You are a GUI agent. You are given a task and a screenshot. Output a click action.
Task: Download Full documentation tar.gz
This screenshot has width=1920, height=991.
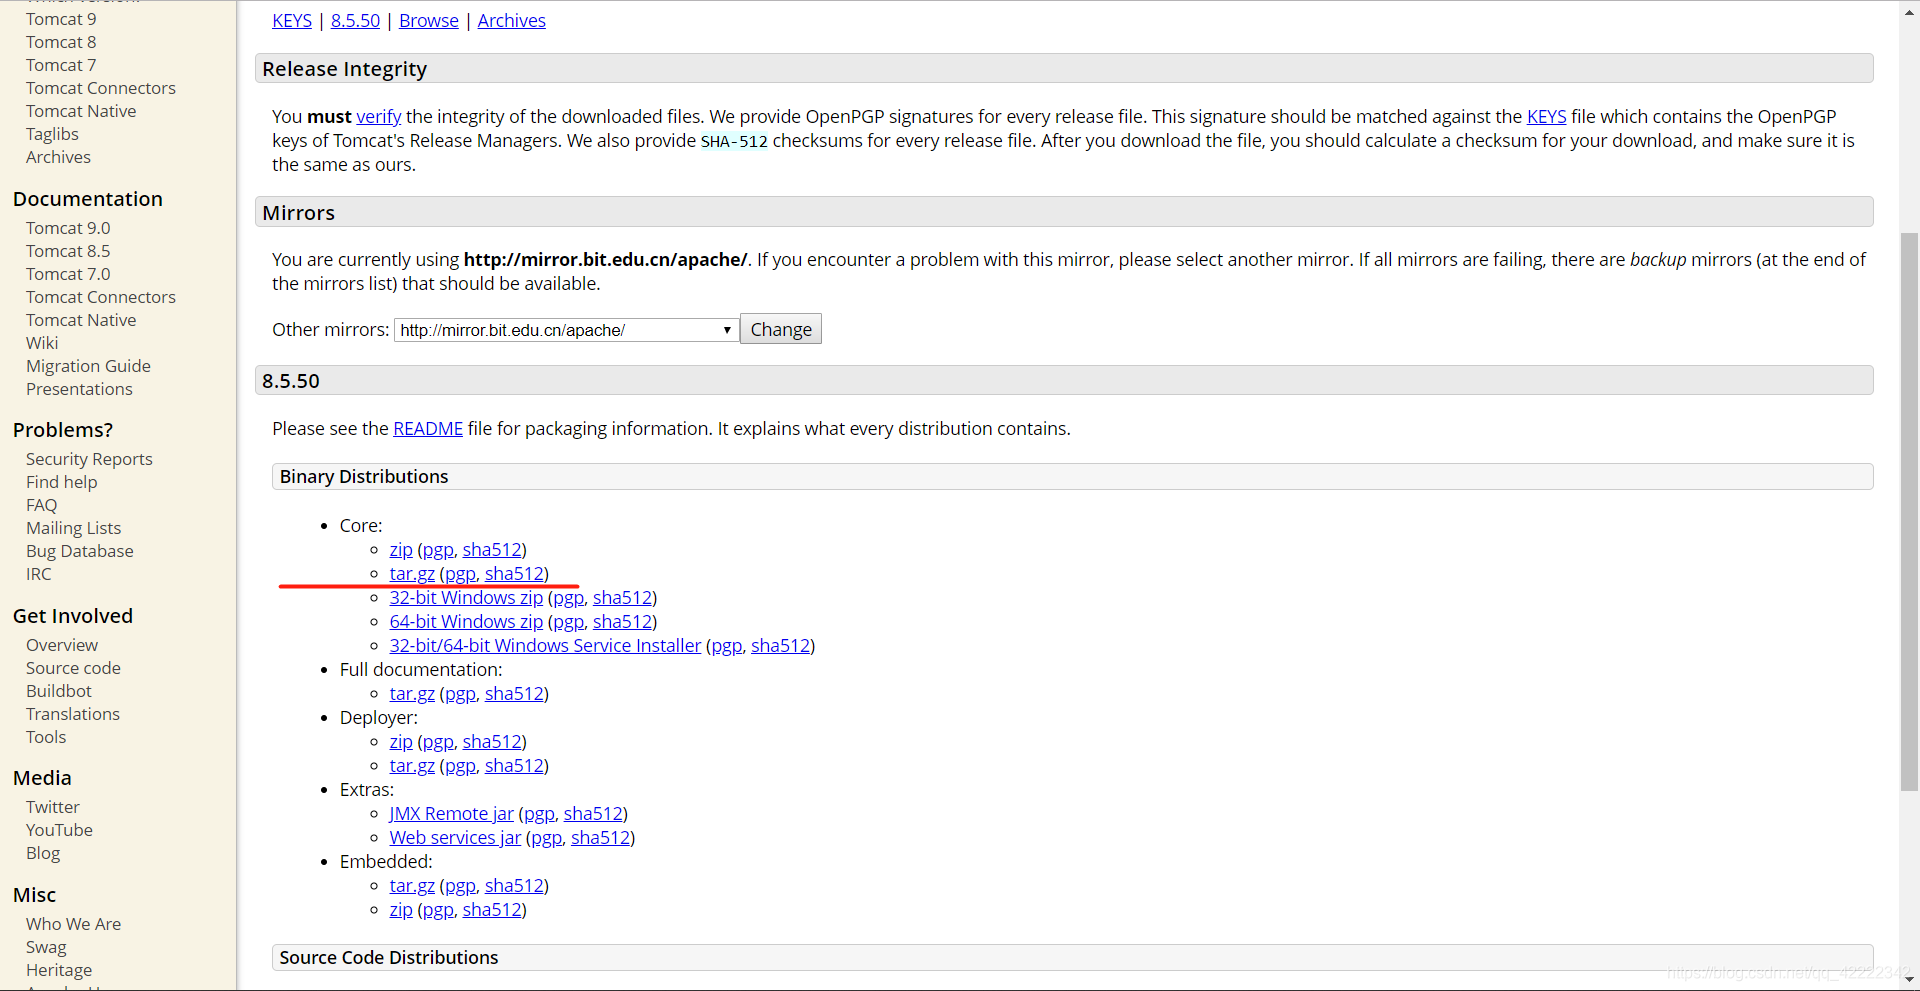coord(412,694)
